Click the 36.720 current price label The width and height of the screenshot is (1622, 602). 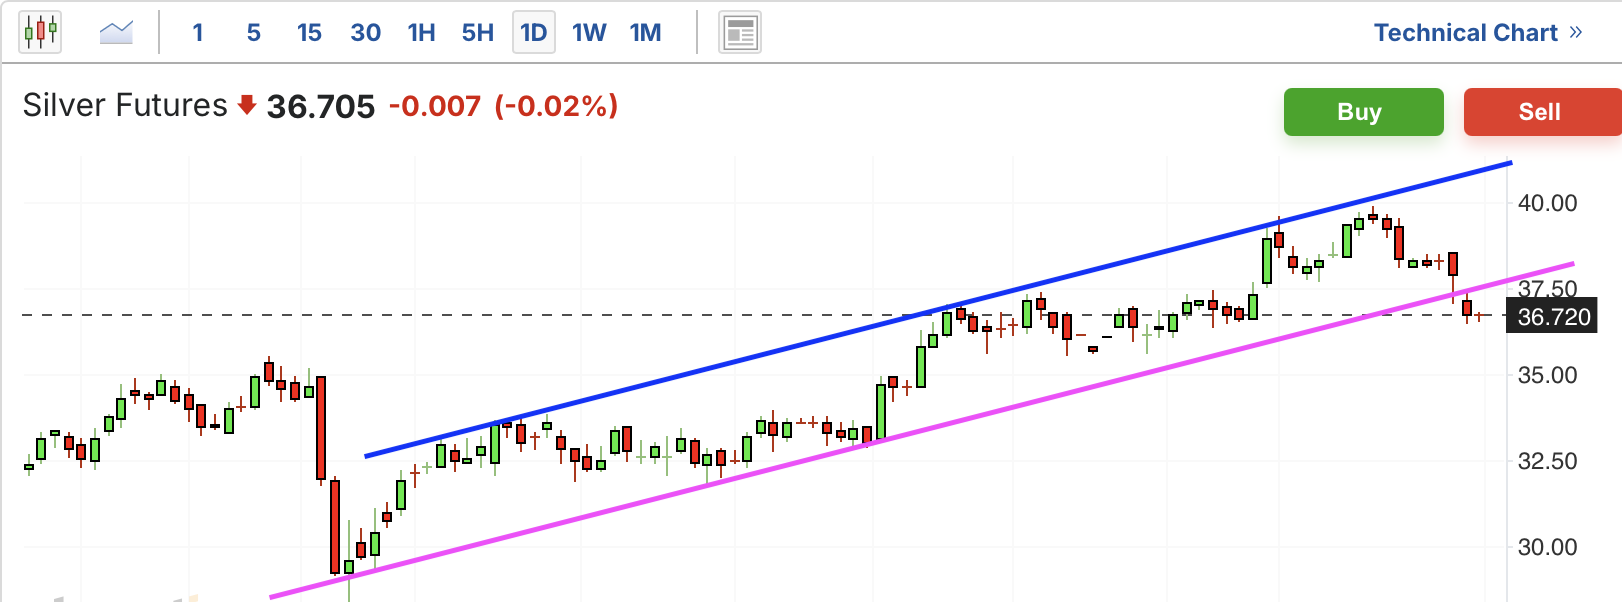[1553, 317]
